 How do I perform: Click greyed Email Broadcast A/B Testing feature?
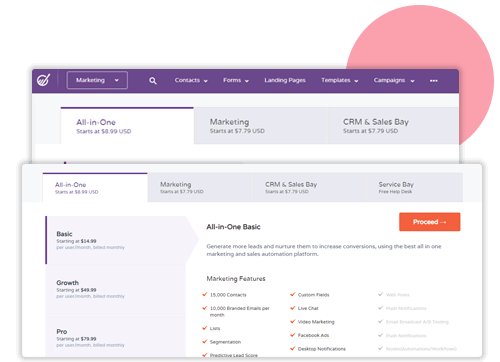[x=417, y=322]
